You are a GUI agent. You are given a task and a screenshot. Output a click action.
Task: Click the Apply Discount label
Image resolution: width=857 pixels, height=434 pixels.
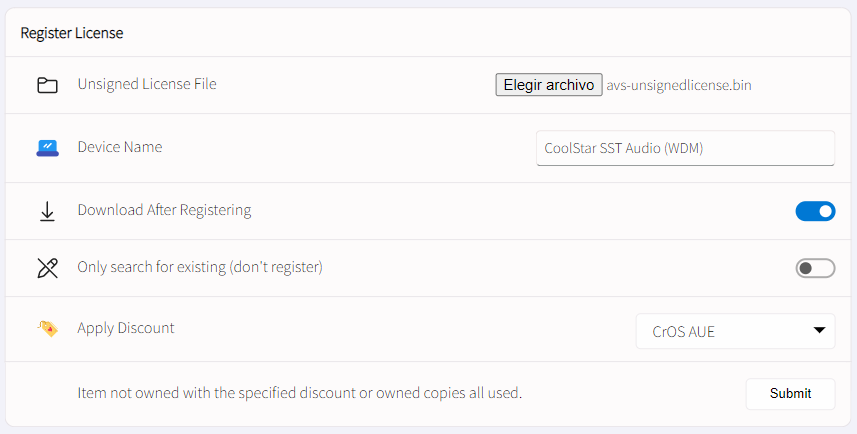pos(126,328)
